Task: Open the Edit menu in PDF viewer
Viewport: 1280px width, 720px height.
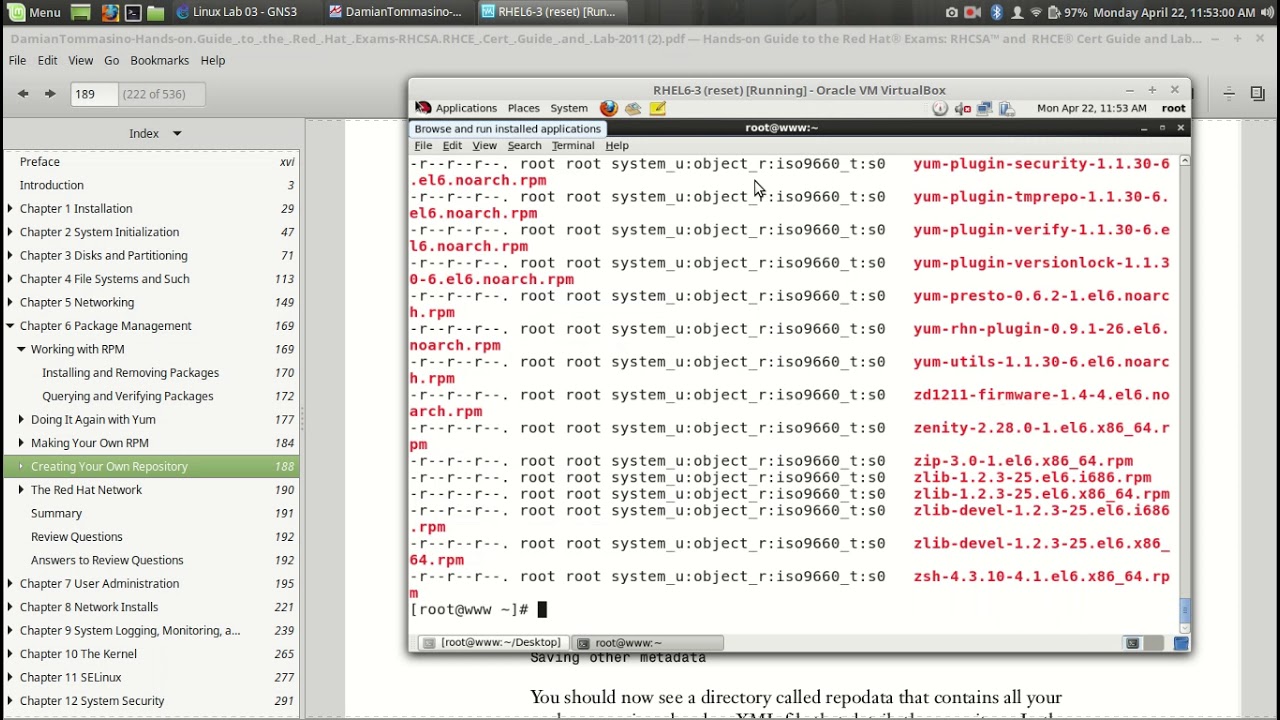Action: tap(47, 60)
